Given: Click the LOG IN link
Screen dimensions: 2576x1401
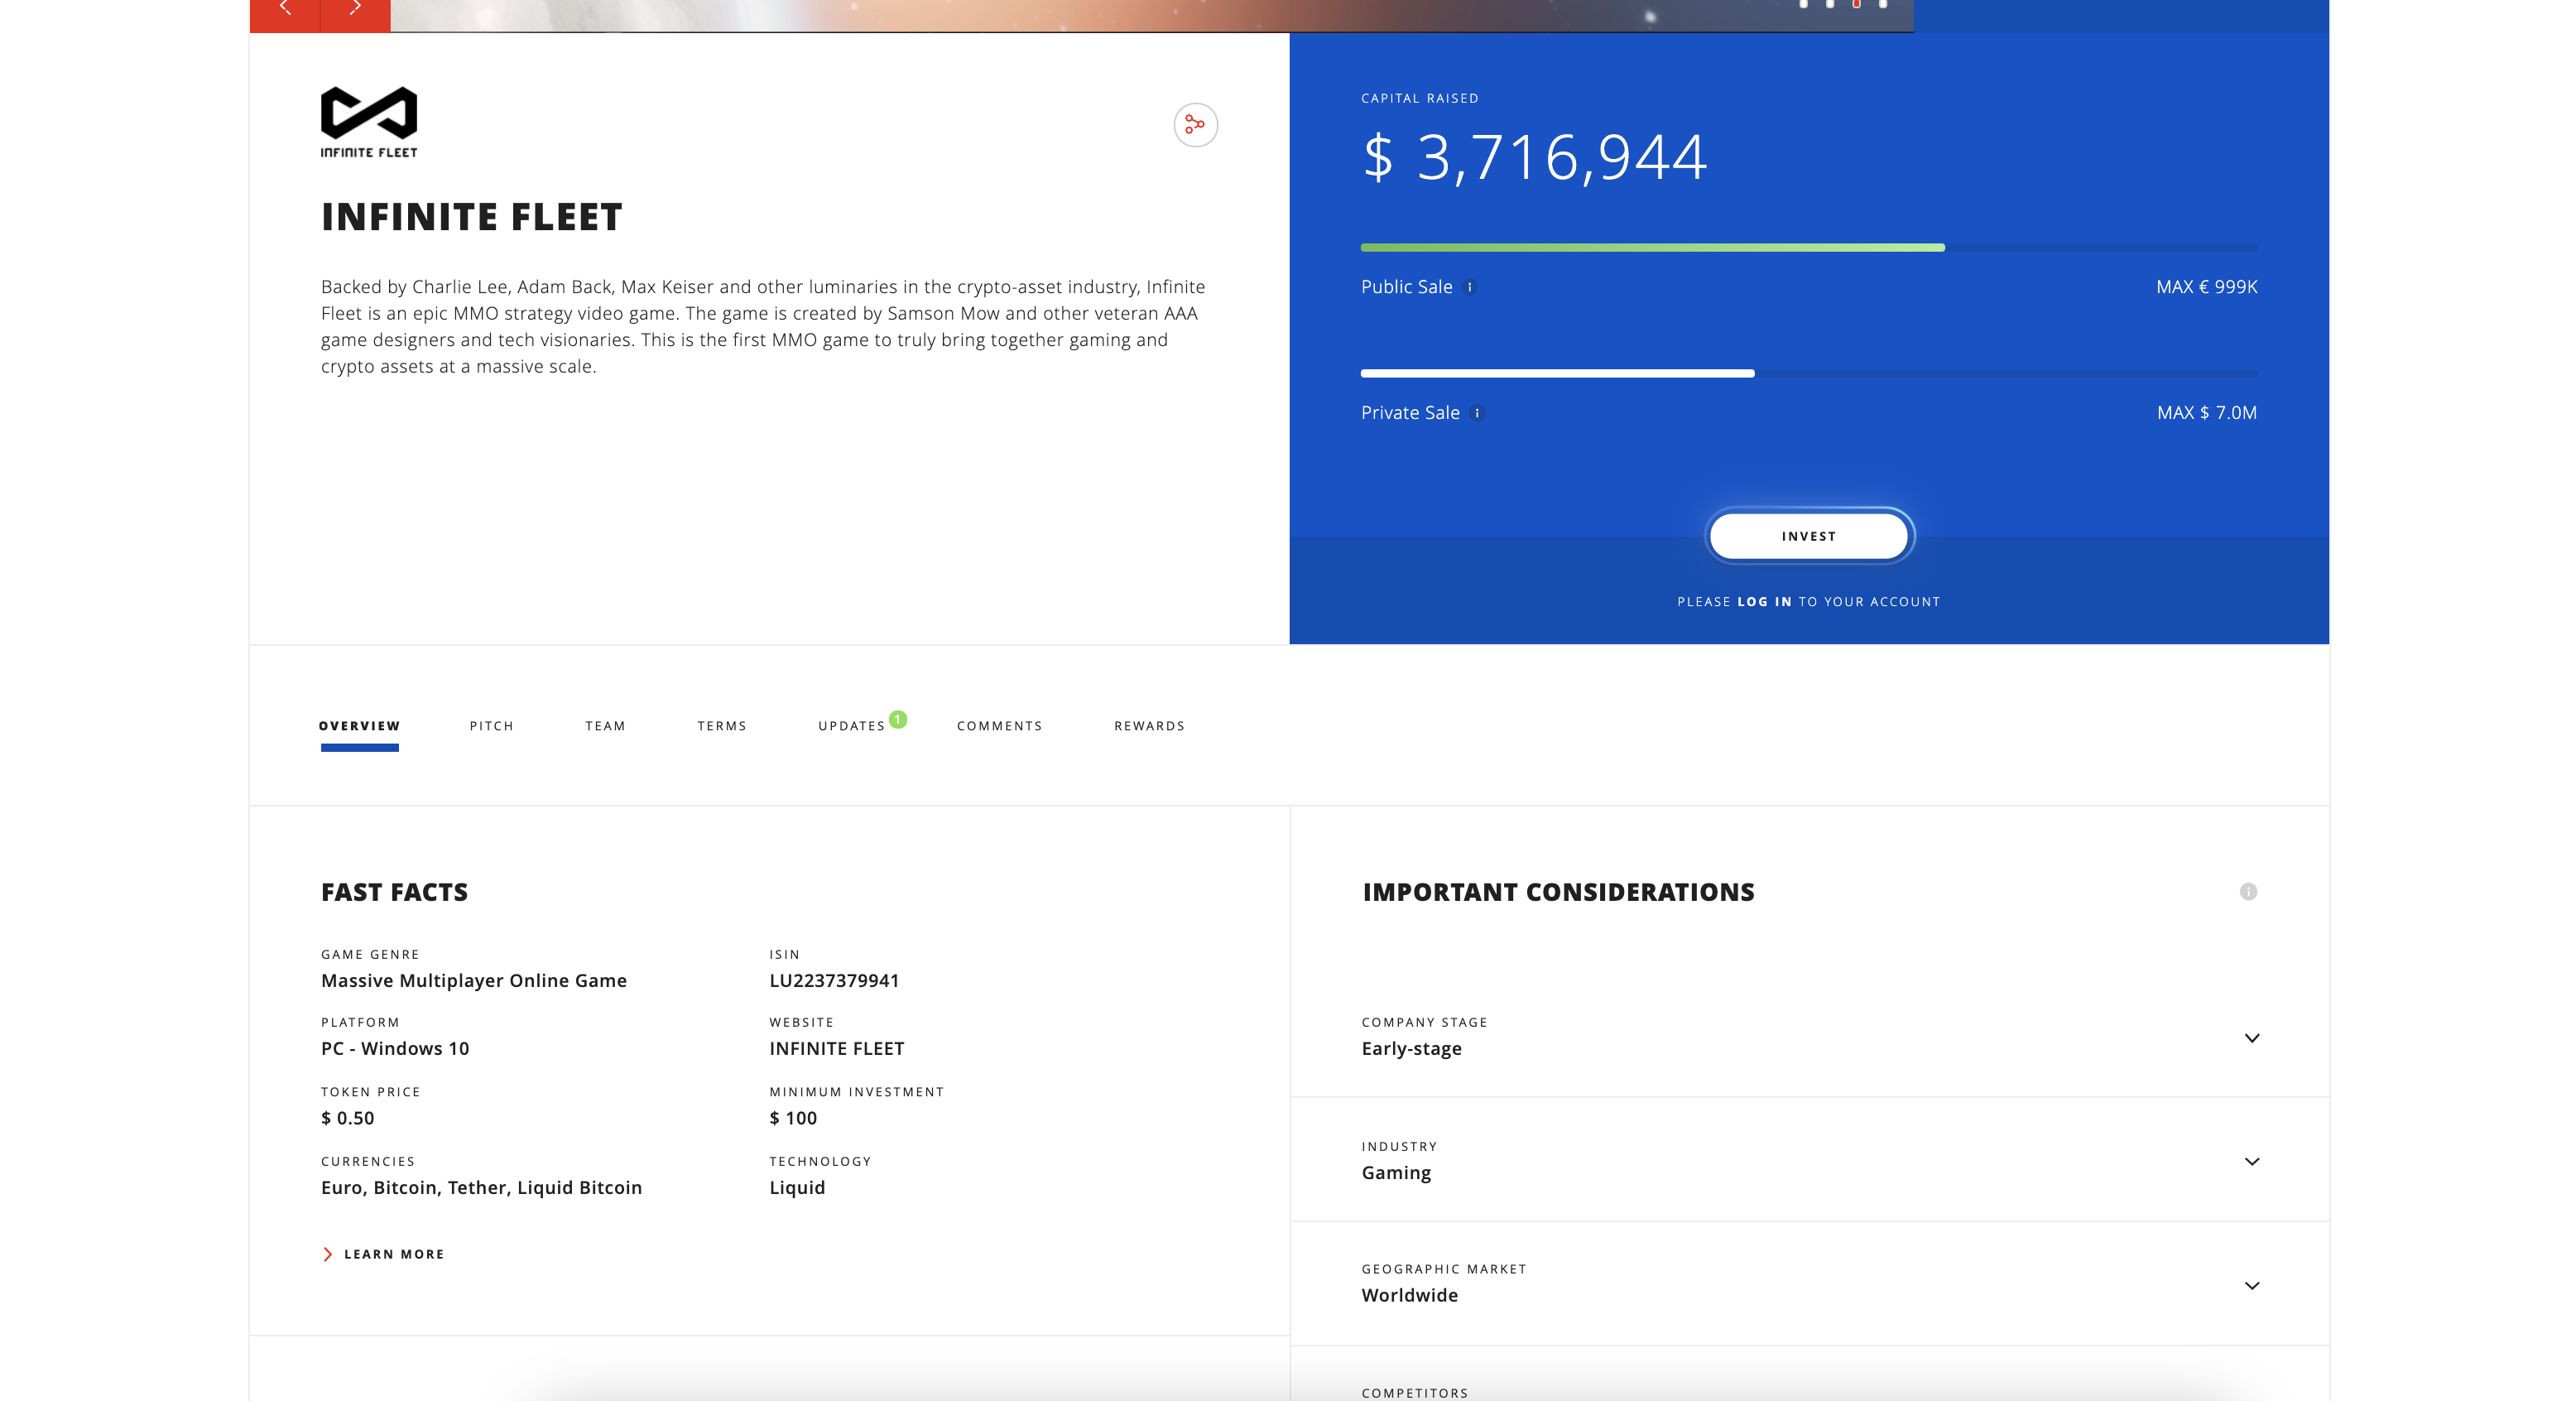Looking at the screenshot, I should (1765, 602).
